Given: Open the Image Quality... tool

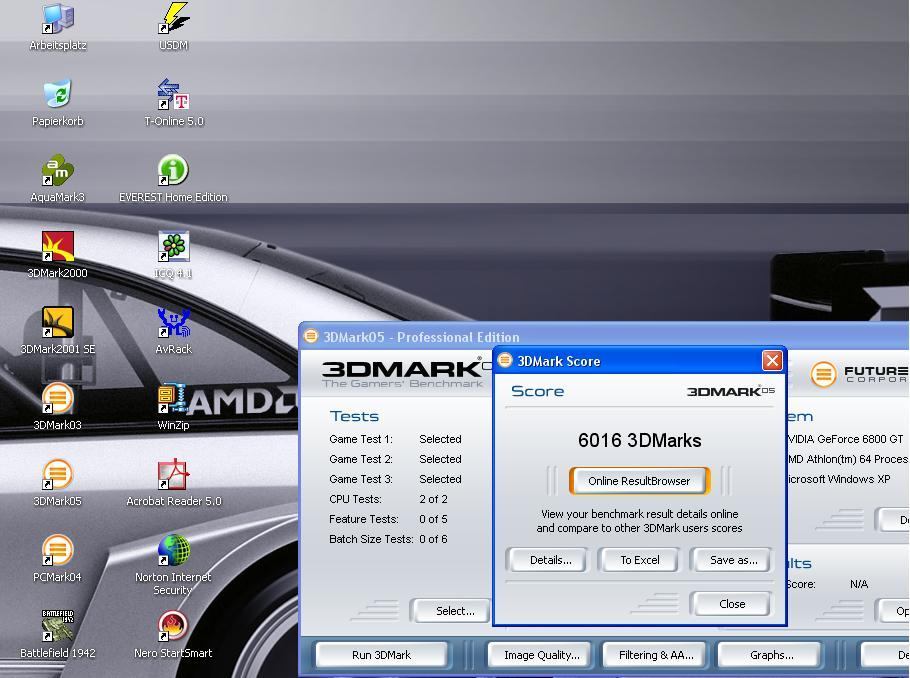Looking at the screenshot, I should click(541, 655).
